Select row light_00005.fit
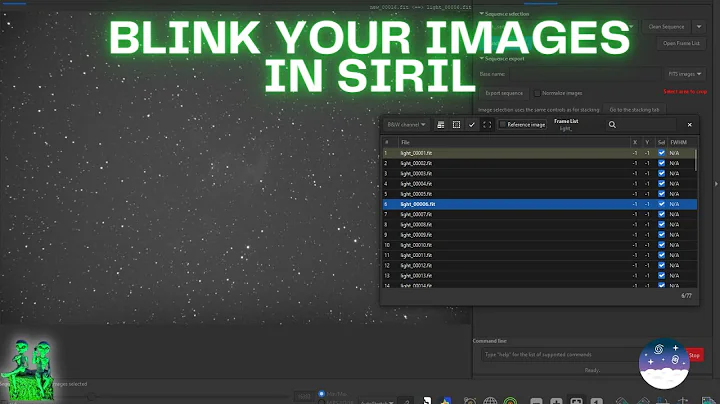 (x=540, y=194)
